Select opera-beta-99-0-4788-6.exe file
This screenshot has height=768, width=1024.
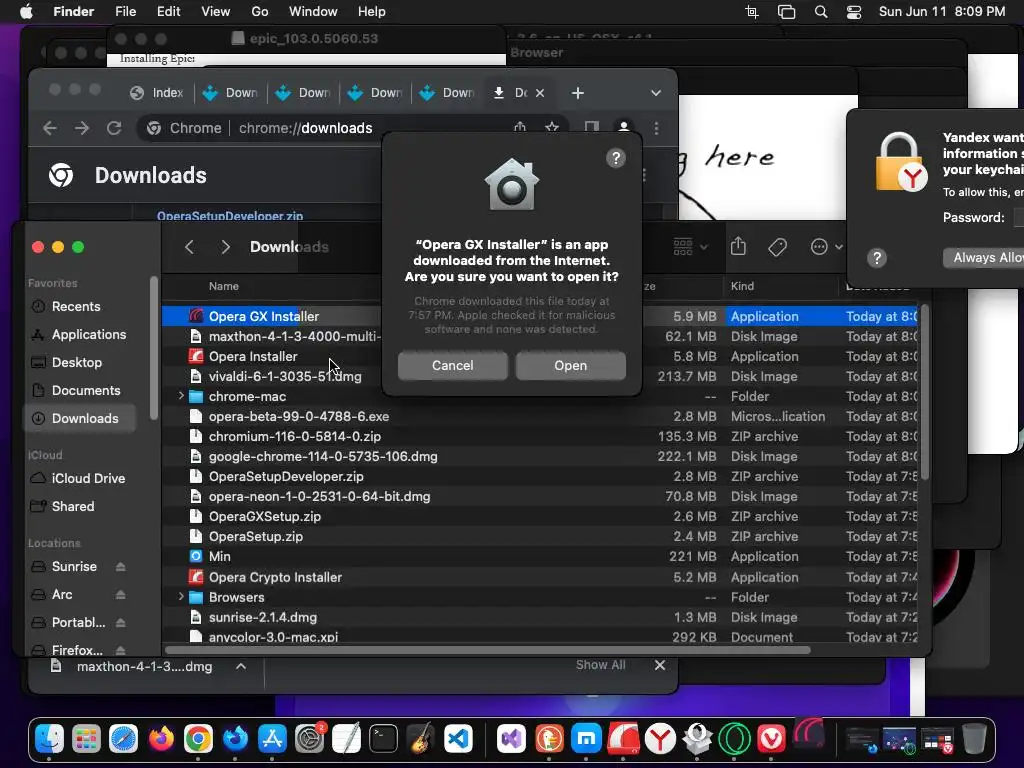pos(539,417)
